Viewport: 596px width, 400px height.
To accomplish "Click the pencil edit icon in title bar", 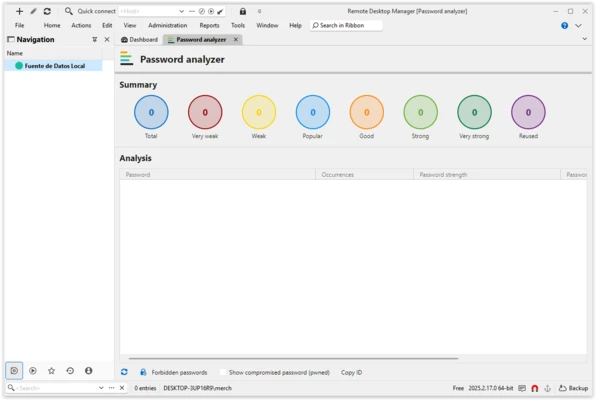I will [x=33, y=11].
